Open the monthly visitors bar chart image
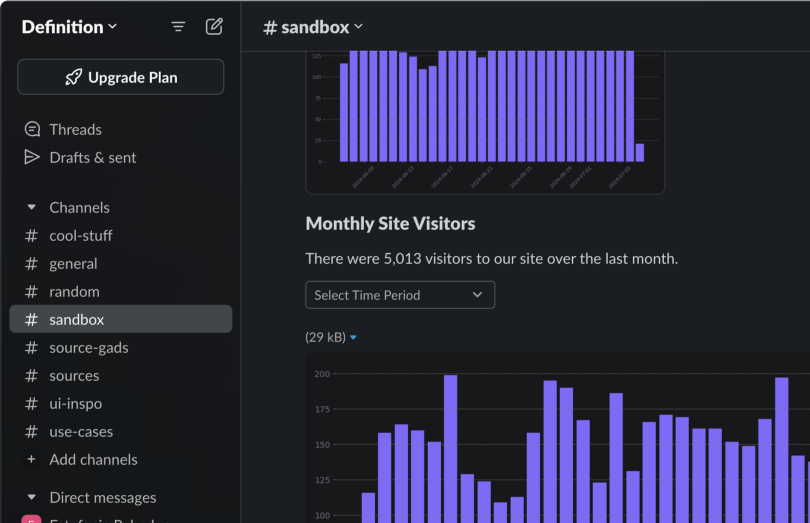This screenshot has width=810, height=523. tap(557, 438)
